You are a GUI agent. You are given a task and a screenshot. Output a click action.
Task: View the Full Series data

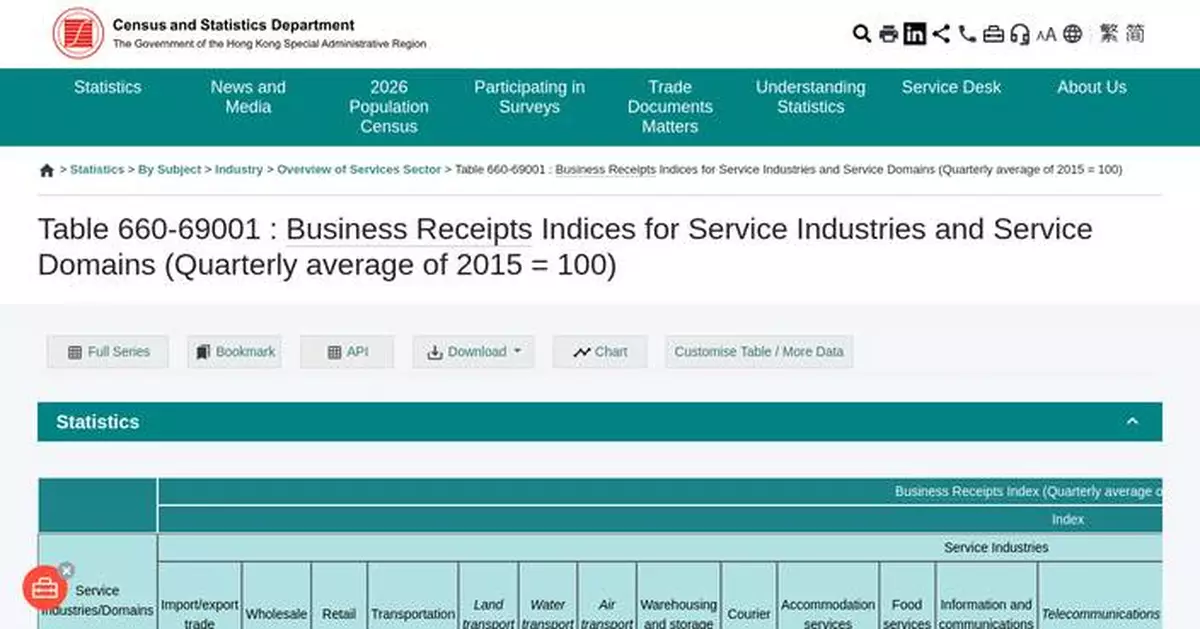click(107, 351)
